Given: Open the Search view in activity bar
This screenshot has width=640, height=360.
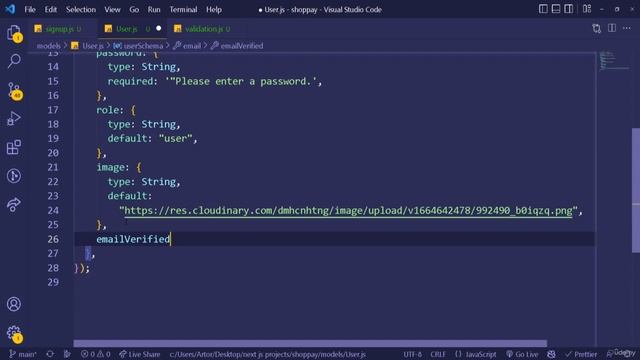Looking at the screenshot, I should [x=14, y=61].
